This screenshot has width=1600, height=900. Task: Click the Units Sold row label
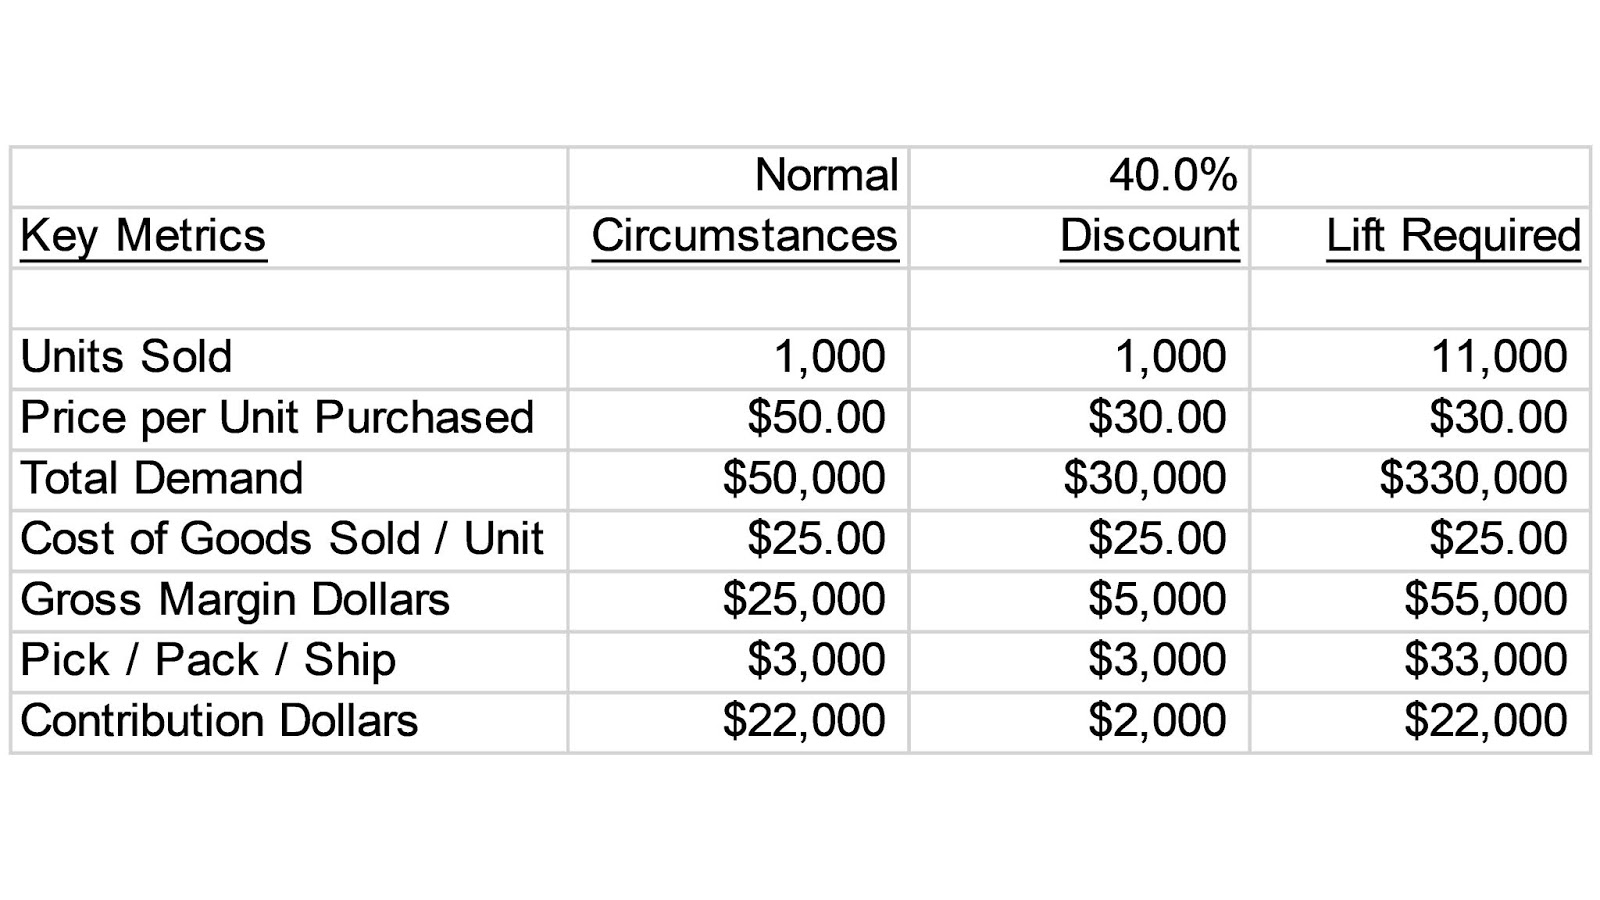[x=126, y=357]
